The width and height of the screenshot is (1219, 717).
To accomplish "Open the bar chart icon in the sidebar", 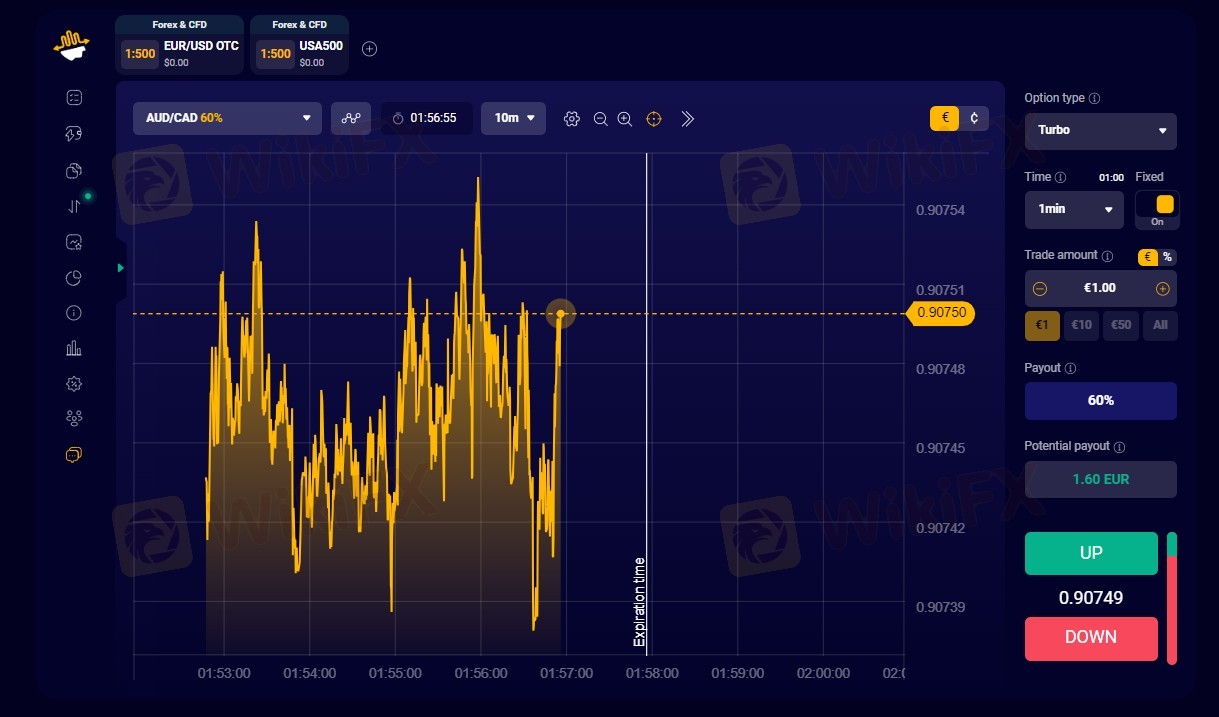I will coord(74,348).
